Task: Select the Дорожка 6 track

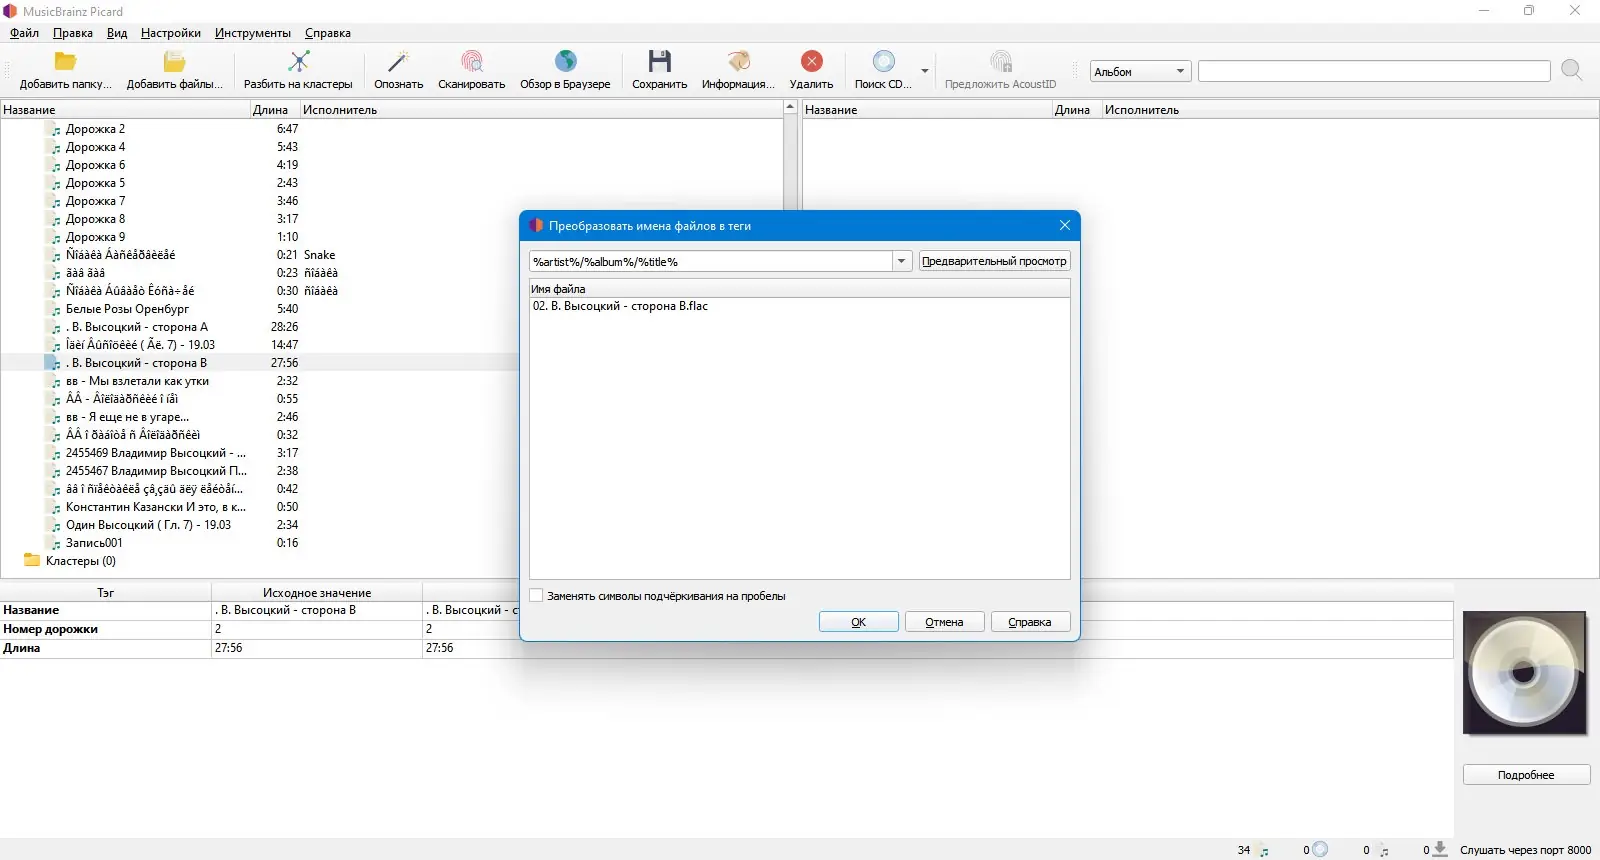Action: (x=95, y=165)
